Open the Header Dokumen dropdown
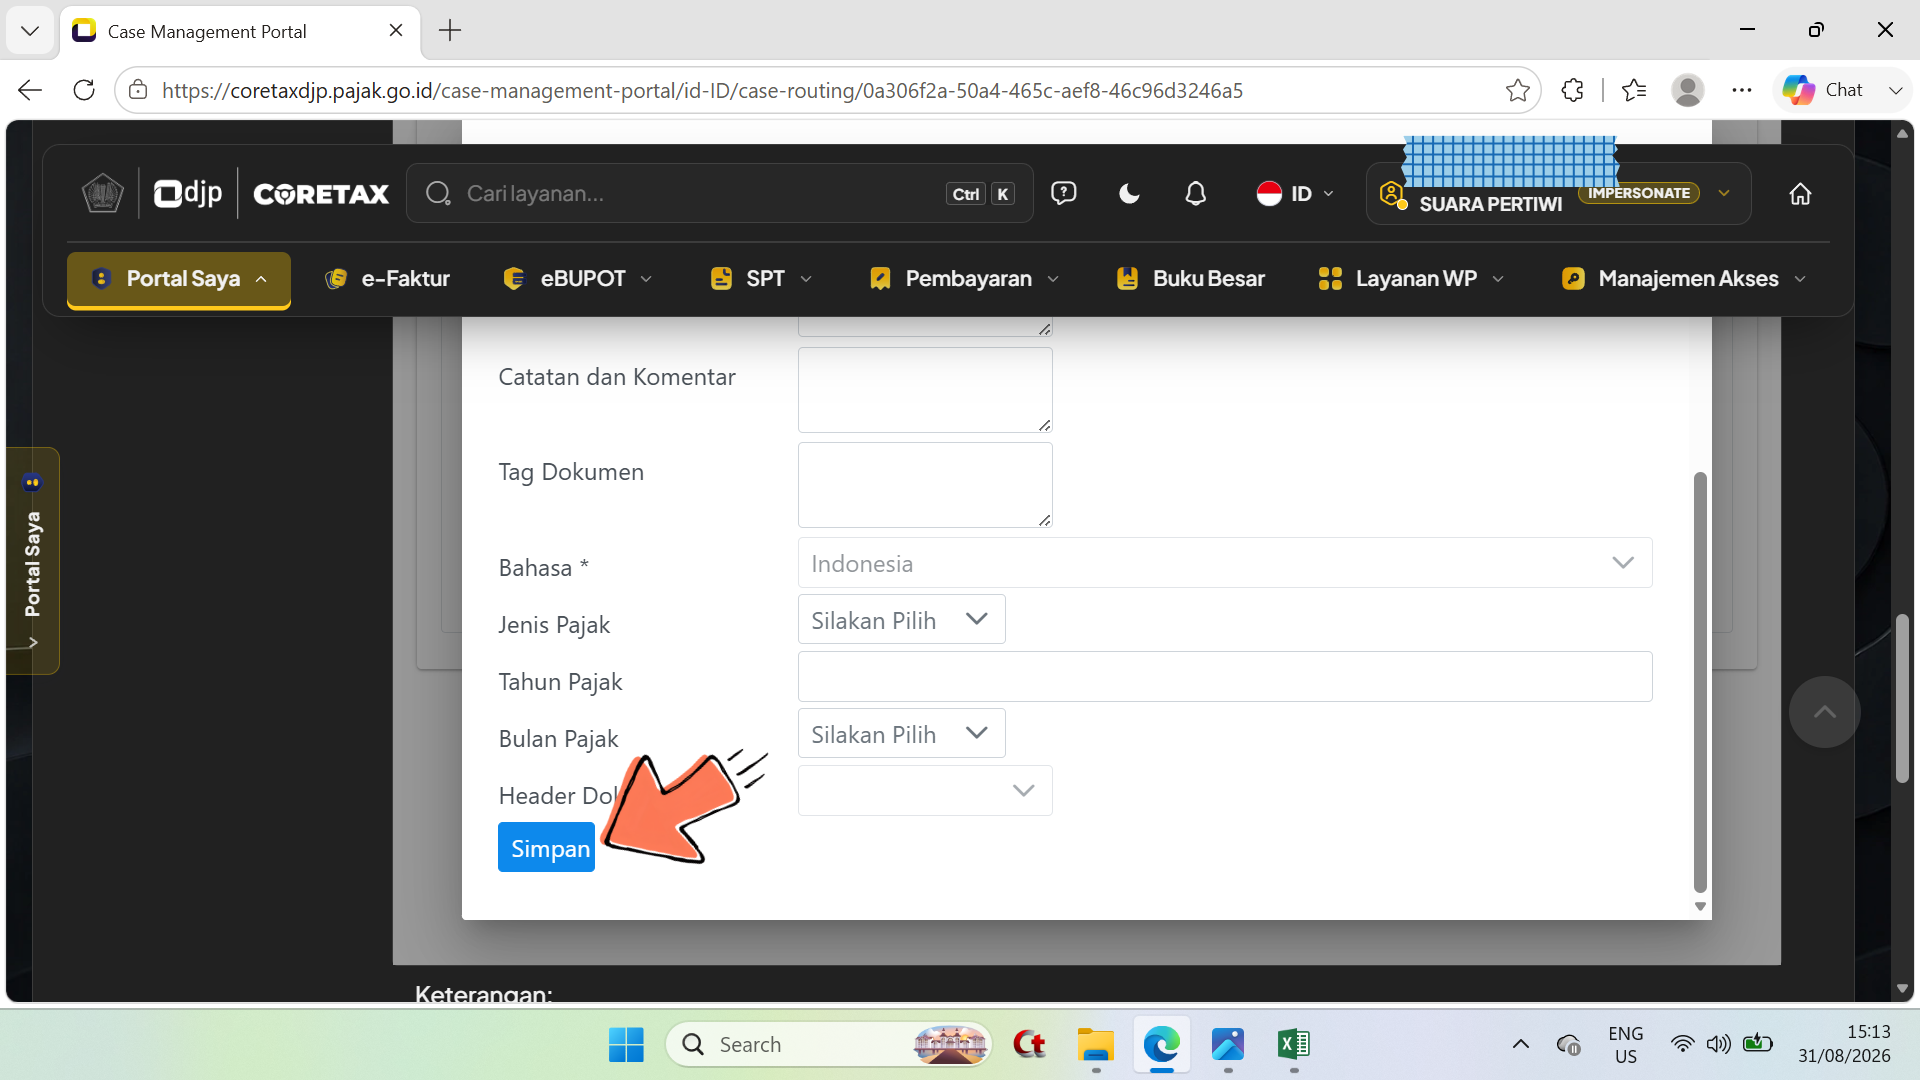 pyautogui.click(x=925, y=791)
